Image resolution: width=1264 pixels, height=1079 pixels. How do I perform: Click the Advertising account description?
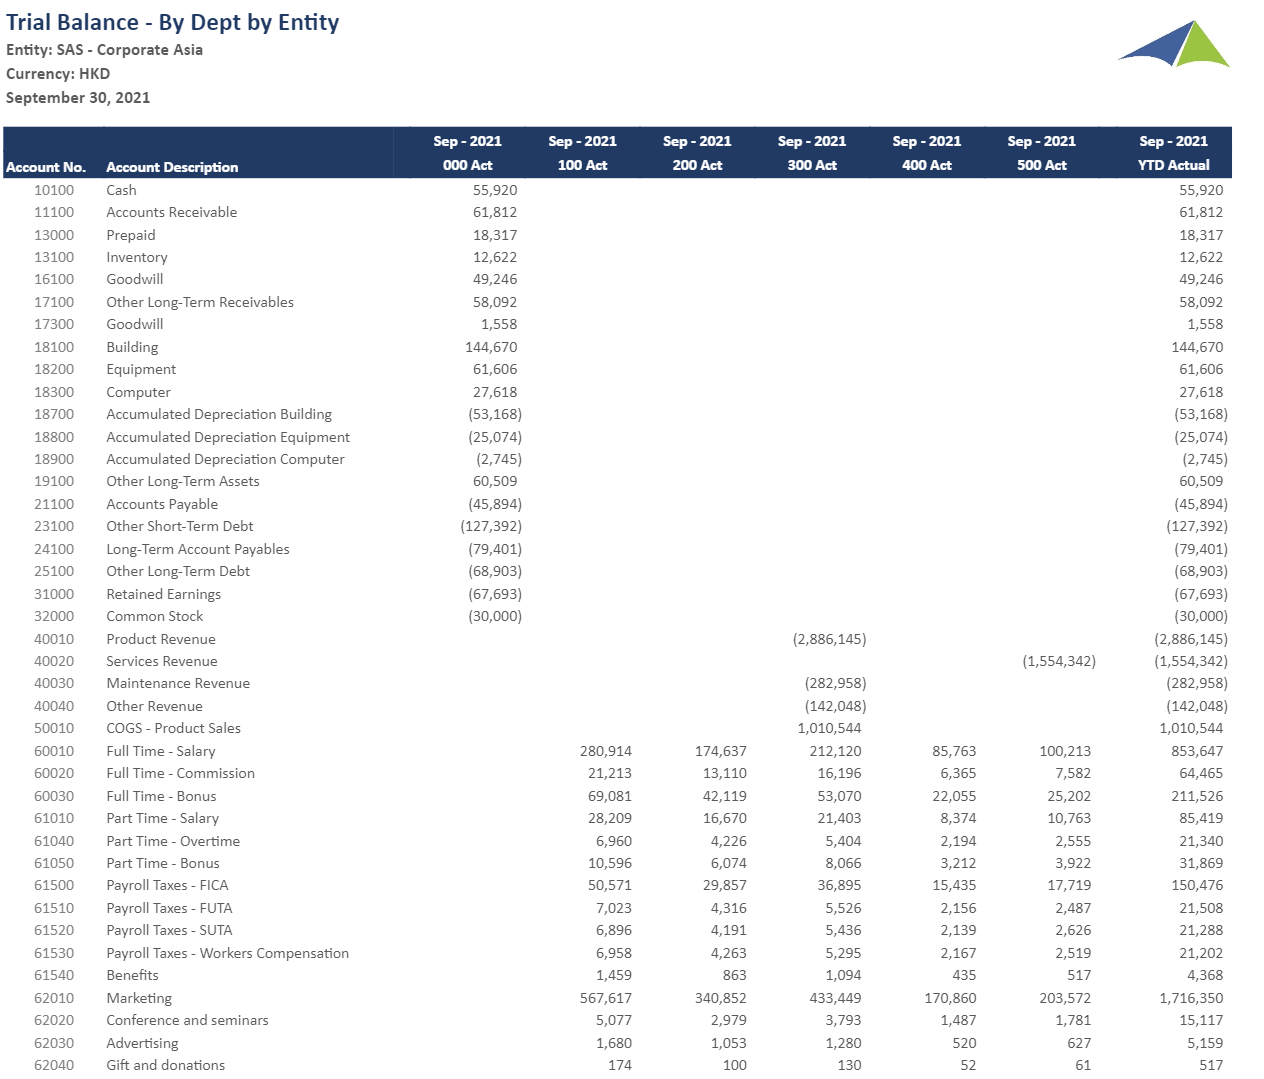142,1043
